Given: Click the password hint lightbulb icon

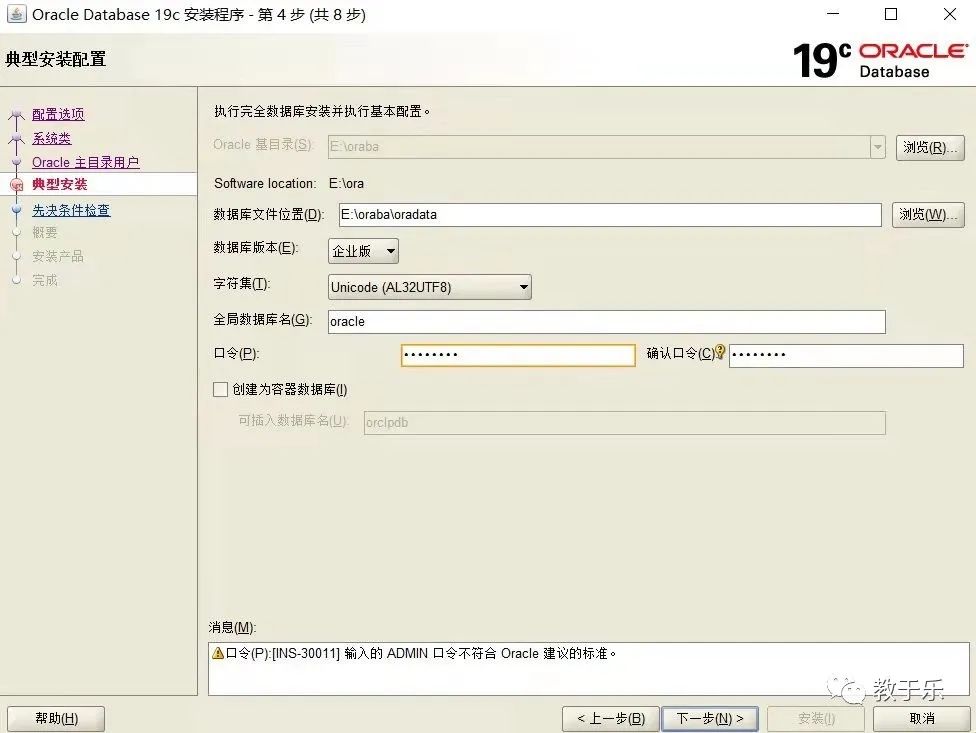Looking at the screenshot, I should 720,352.
